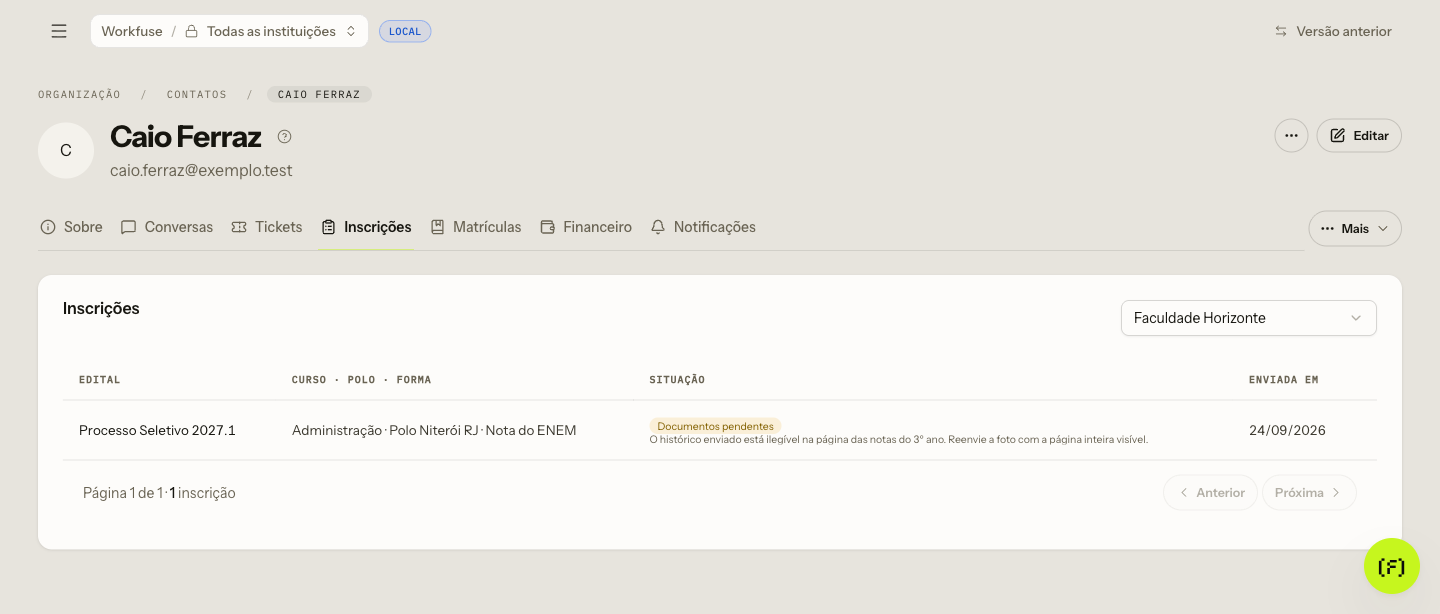The height and width of the screenshot is (614, 1440).
Task: Switch to the Financeiro tab
Action: tap(586, 227)
